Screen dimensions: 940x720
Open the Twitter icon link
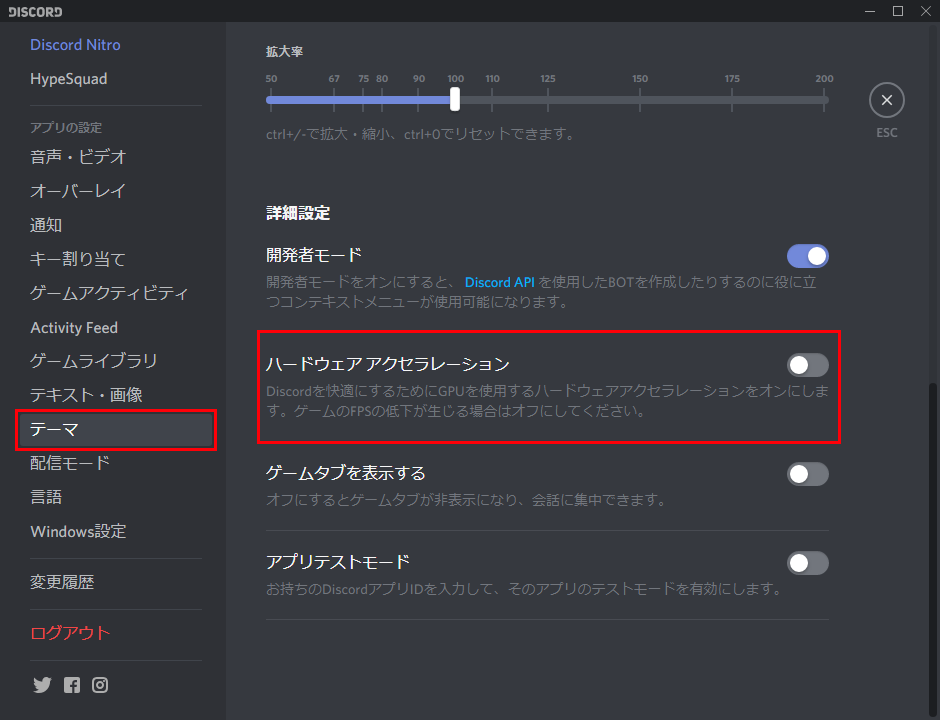[42, 685]
